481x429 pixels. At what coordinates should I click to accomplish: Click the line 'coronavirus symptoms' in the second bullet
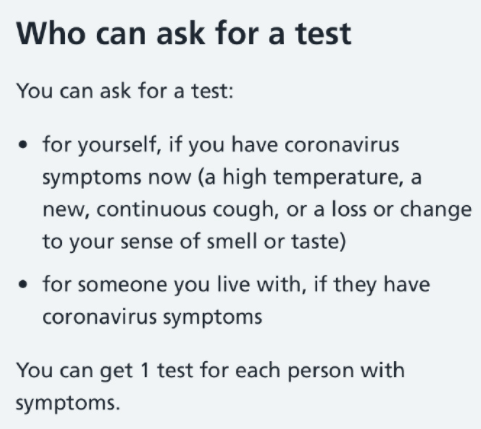pyautogui.click(x=152, y=317)
